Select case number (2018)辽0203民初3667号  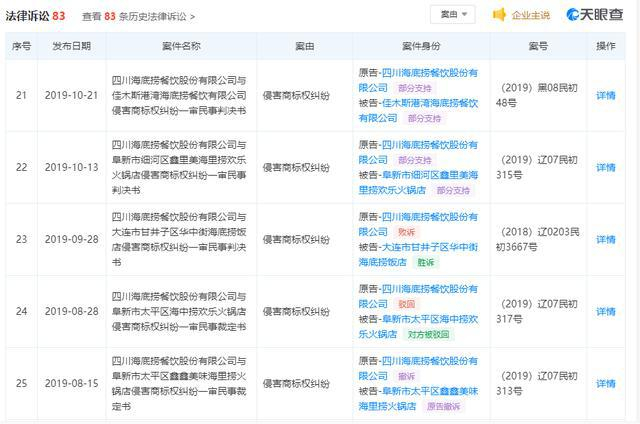[x=537, y=240]
